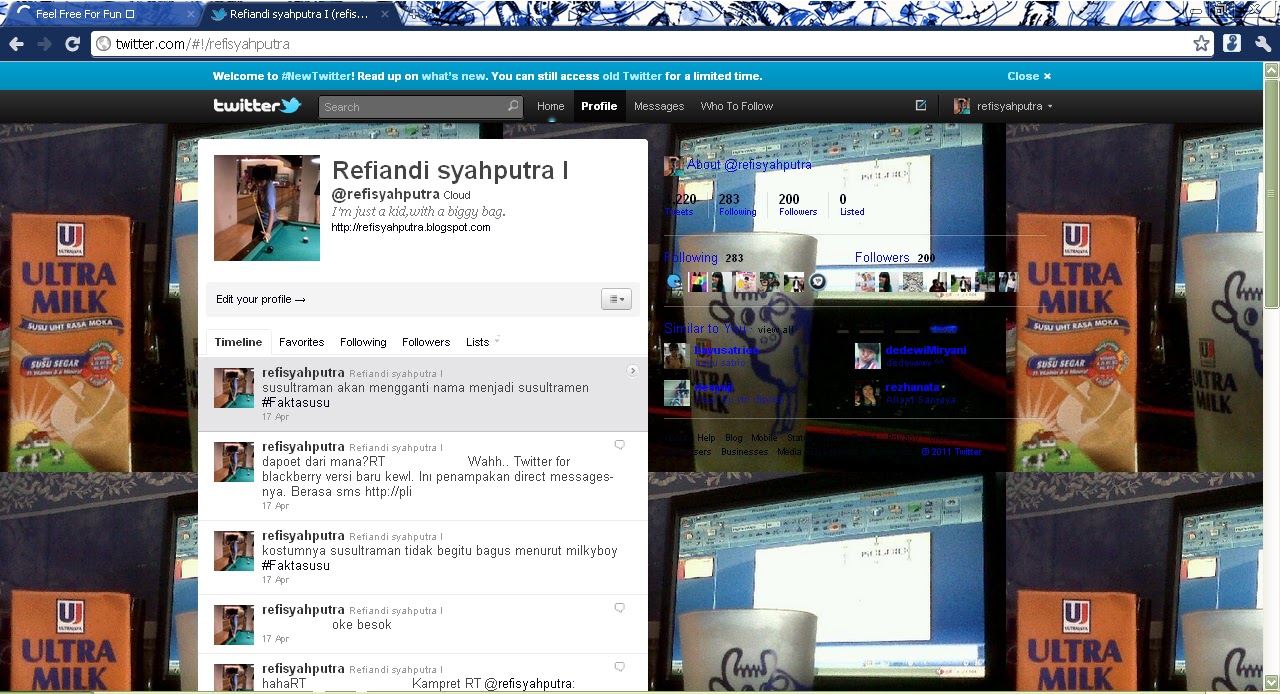Screen dimensions: 1280x694
Task: Open the rezhanata avatar picture
Action: 868,393
